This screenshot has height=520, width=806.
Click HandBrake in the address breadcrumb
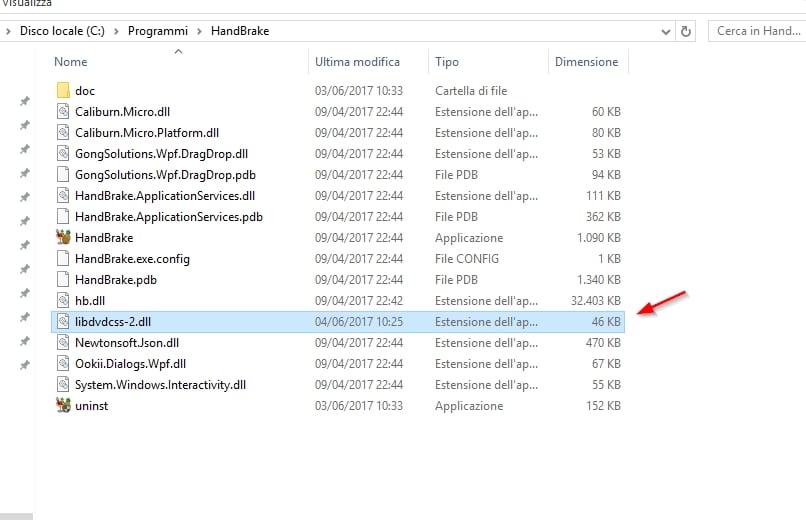point(240,31)
